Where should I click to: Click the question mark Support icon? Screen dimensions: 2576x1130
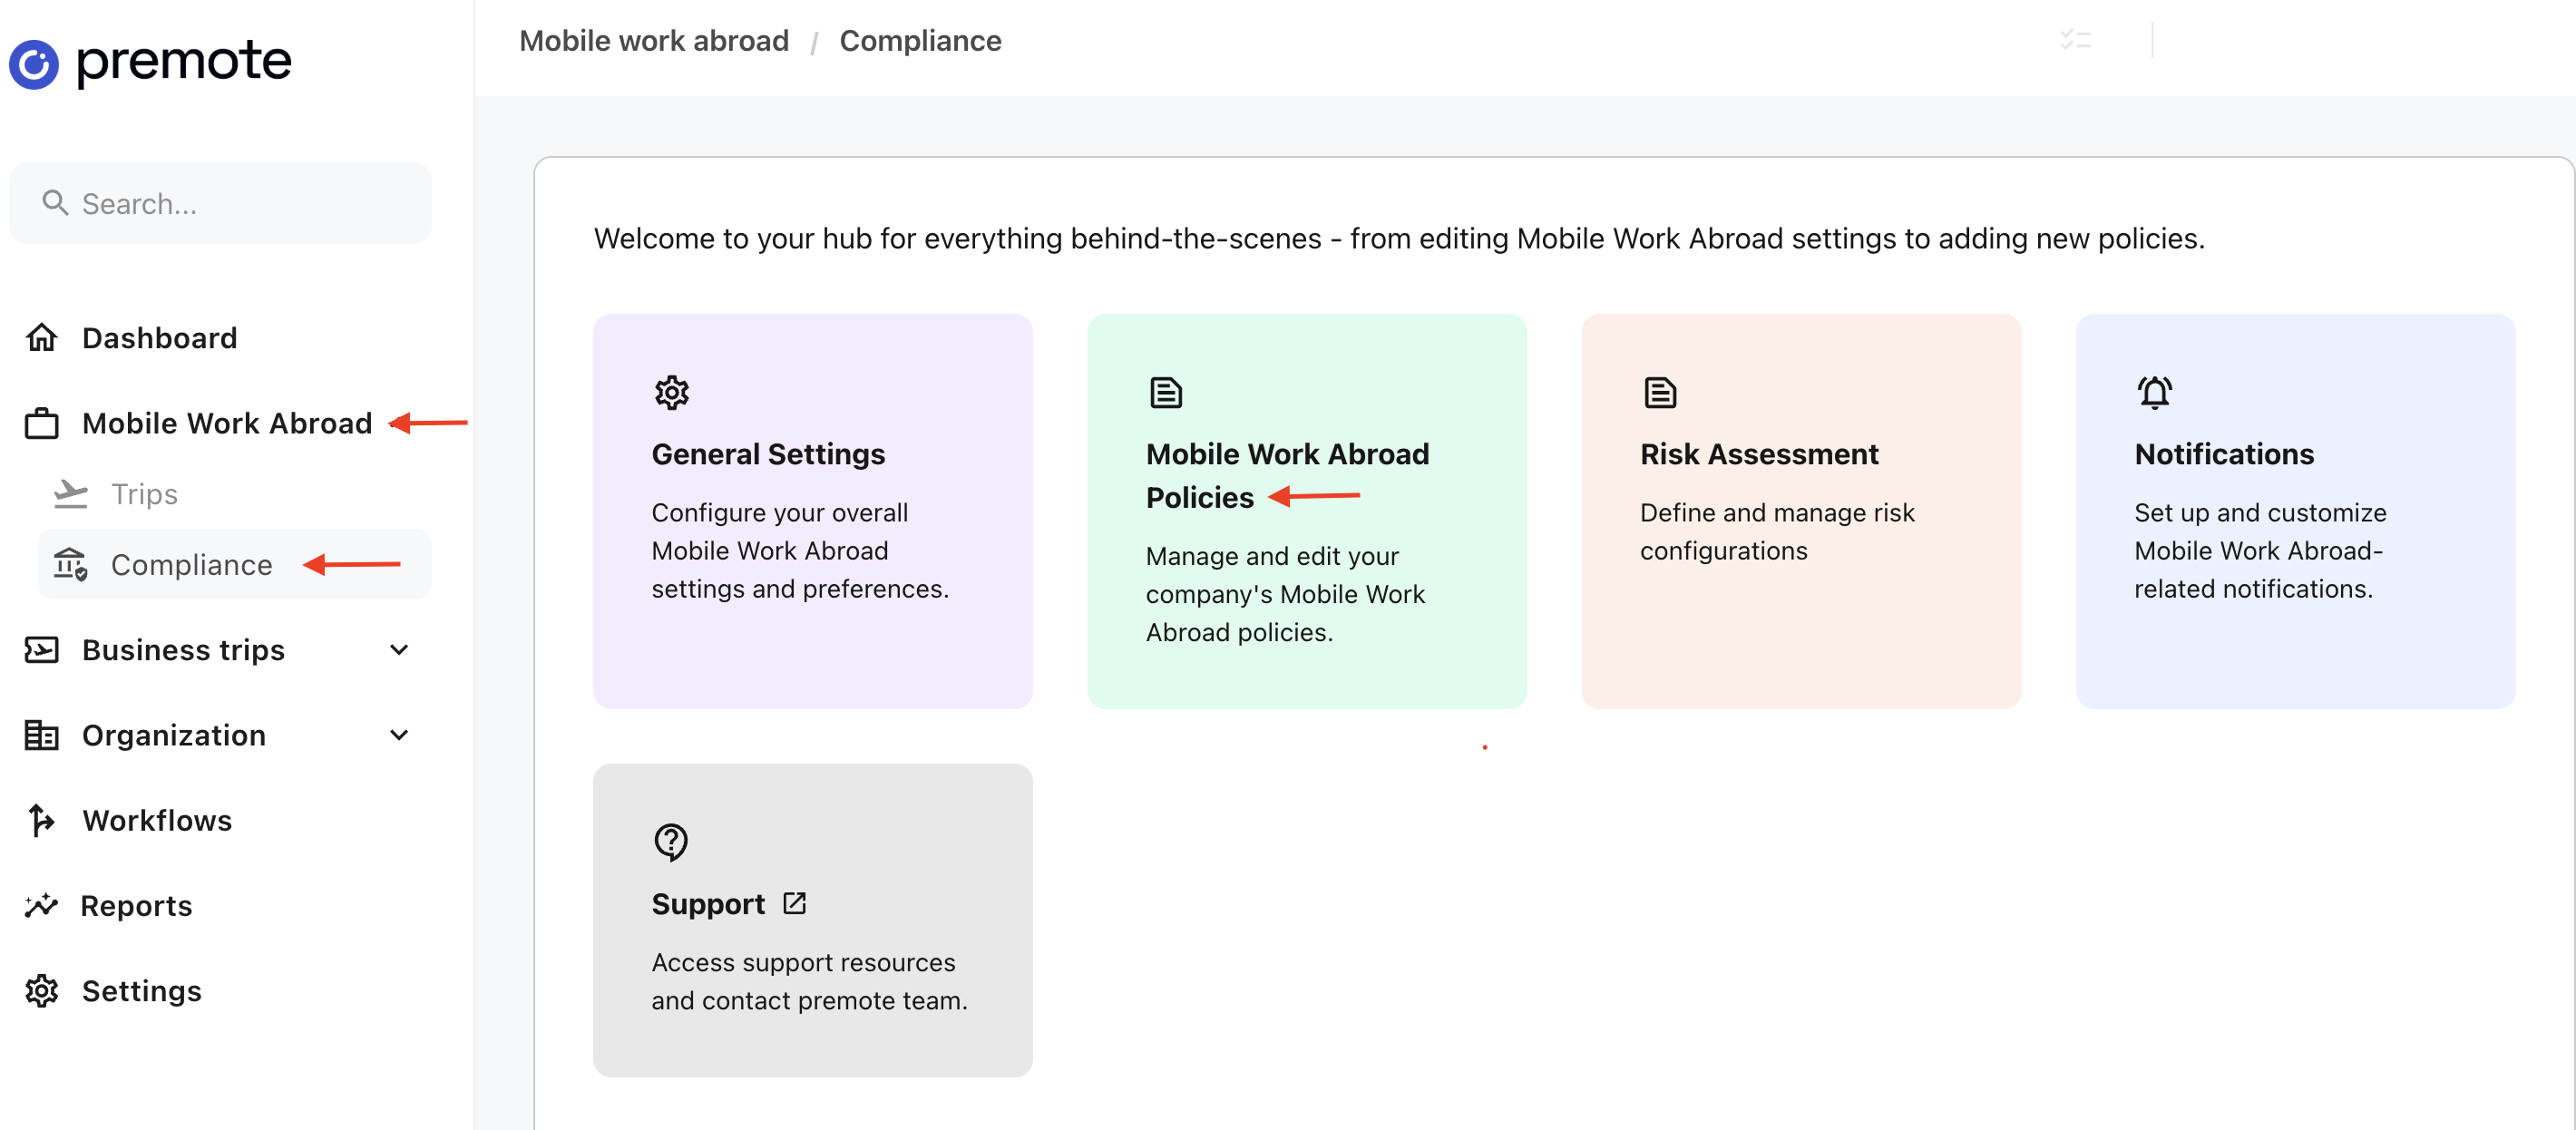(671, 842)
